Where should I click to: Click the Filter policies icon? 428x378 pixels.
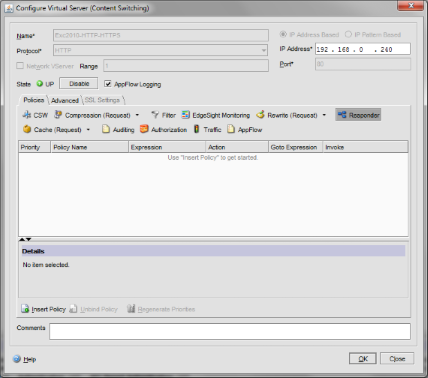pyautogui.click(x=155, y=115)
